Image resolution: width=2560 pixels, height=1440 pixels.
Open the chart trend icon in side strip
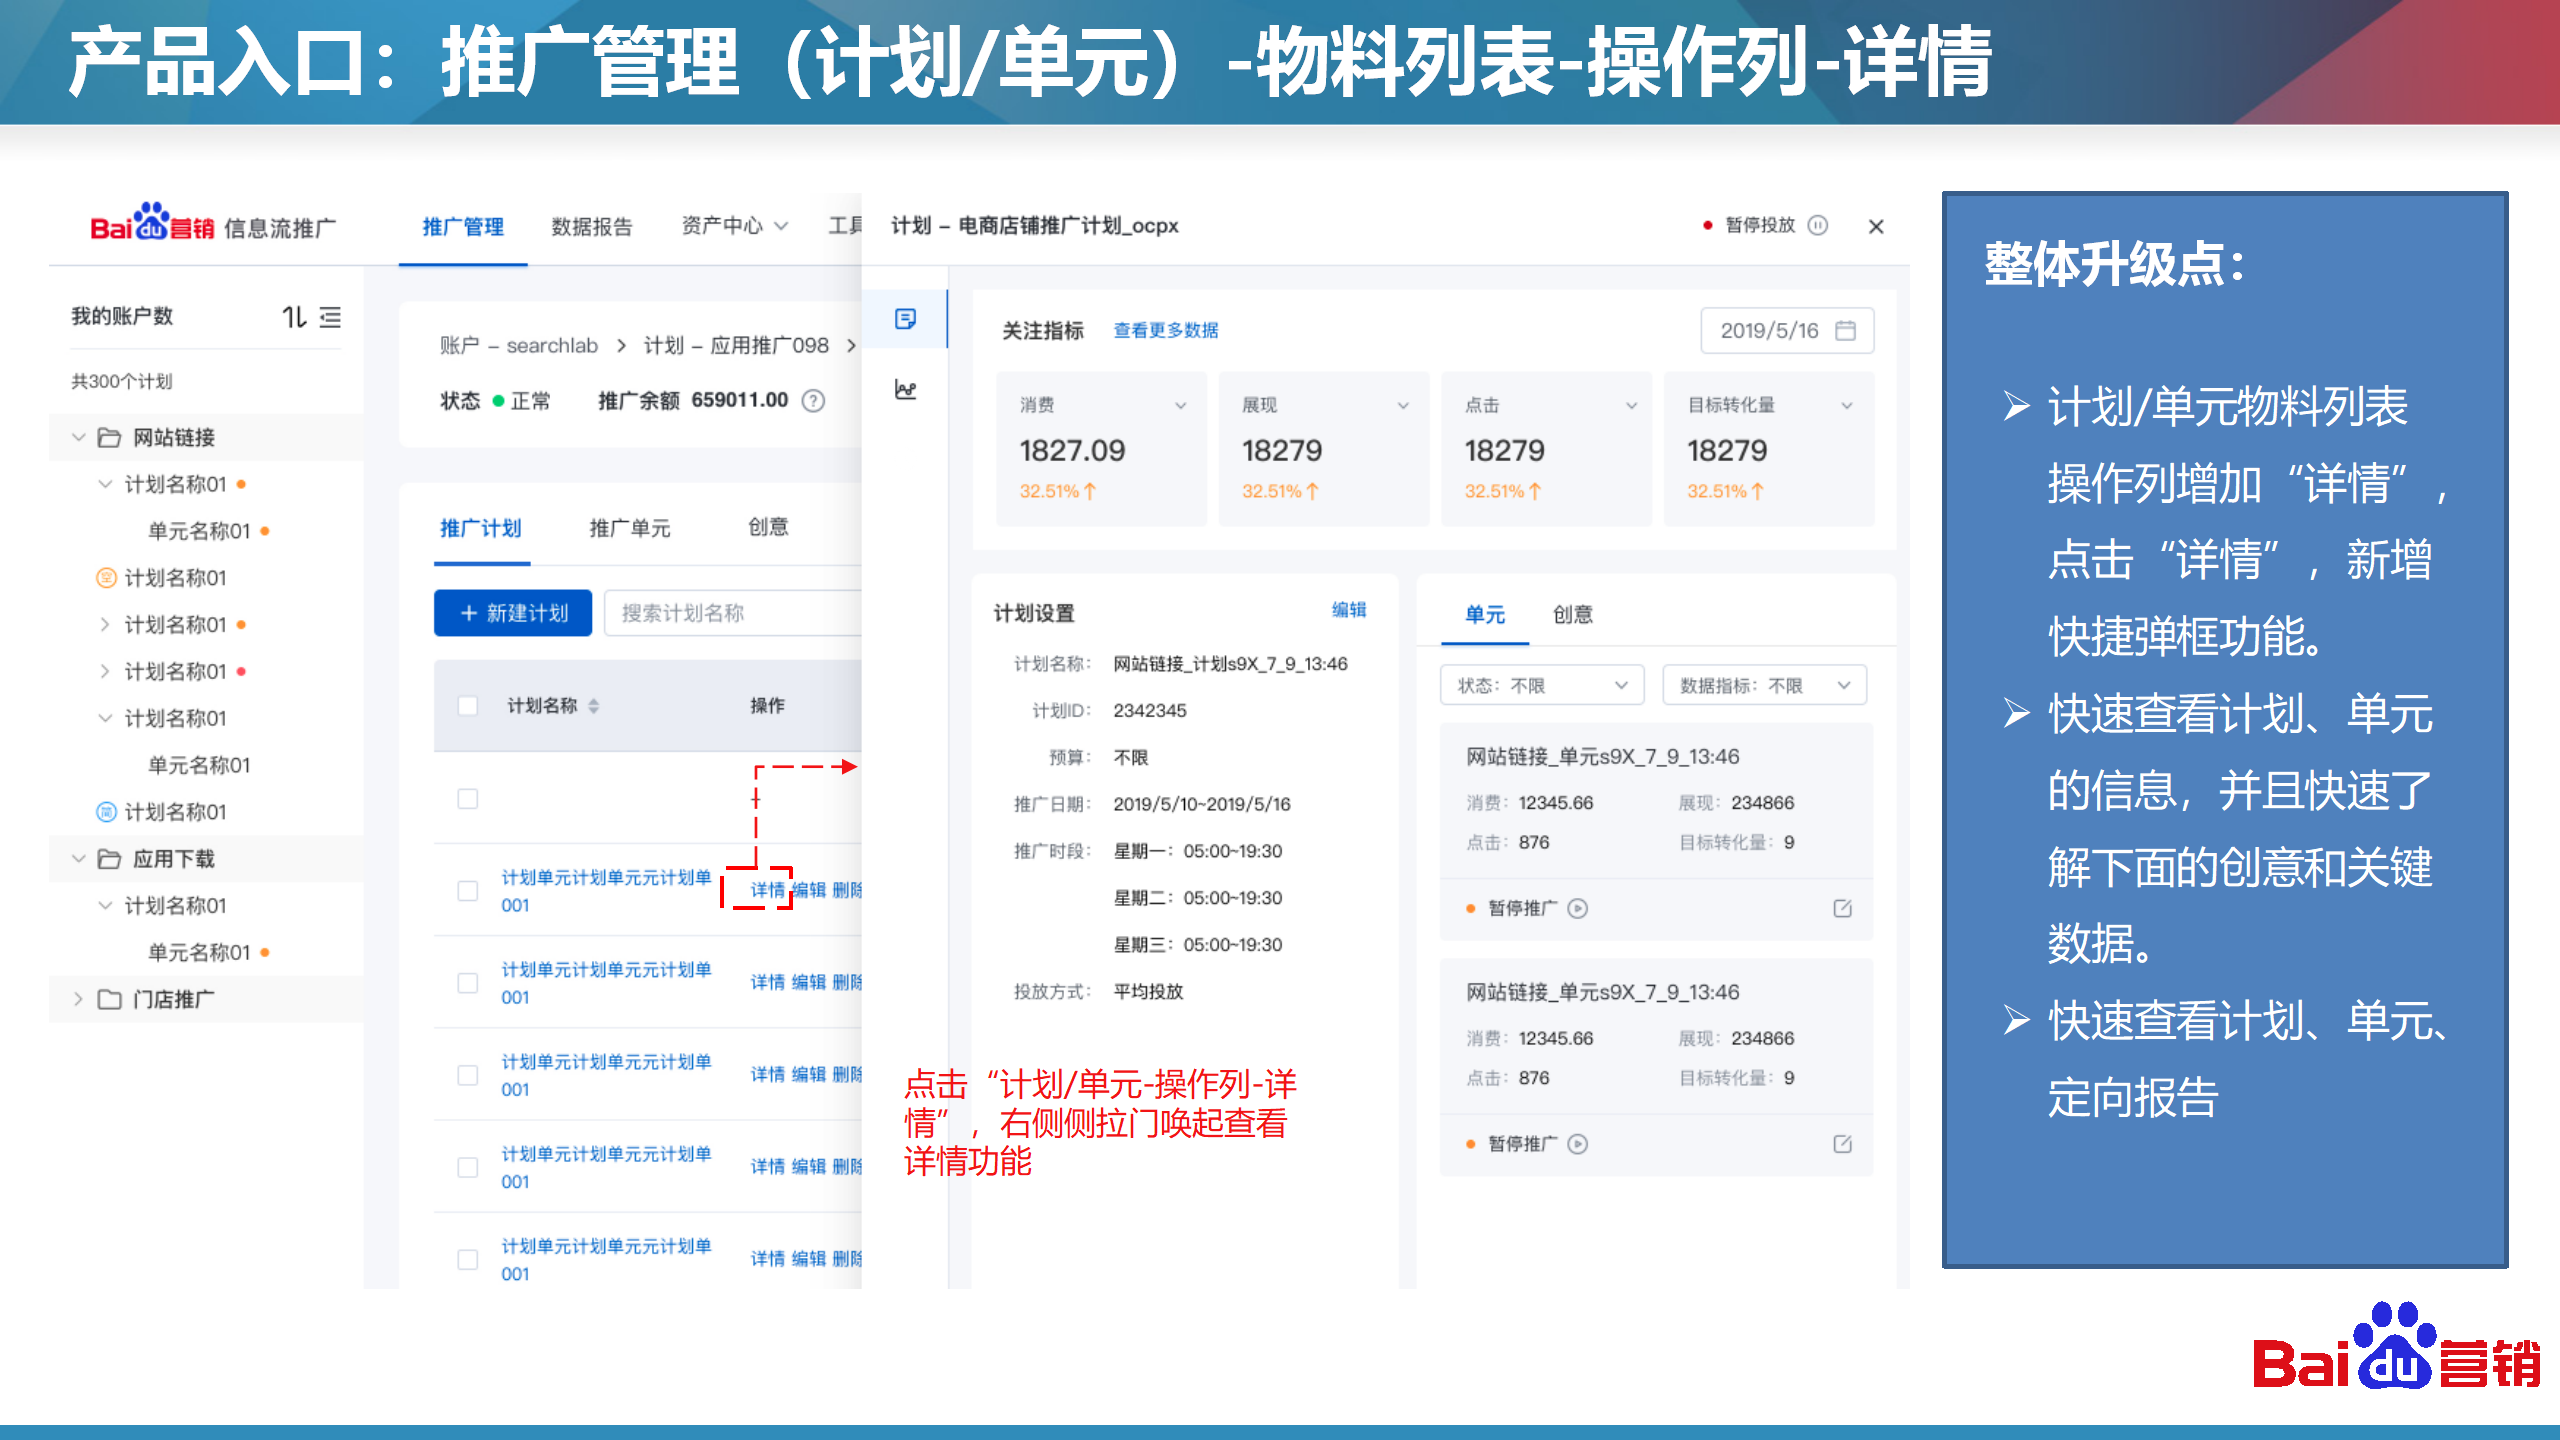(x=905, y=390)
